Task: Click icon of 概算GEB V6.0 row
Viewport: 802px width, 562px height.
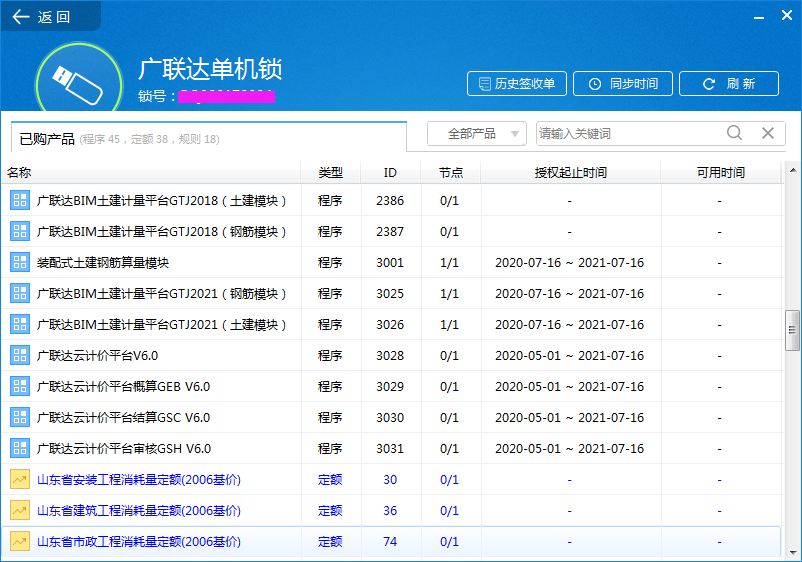Action: pos(20,387)
